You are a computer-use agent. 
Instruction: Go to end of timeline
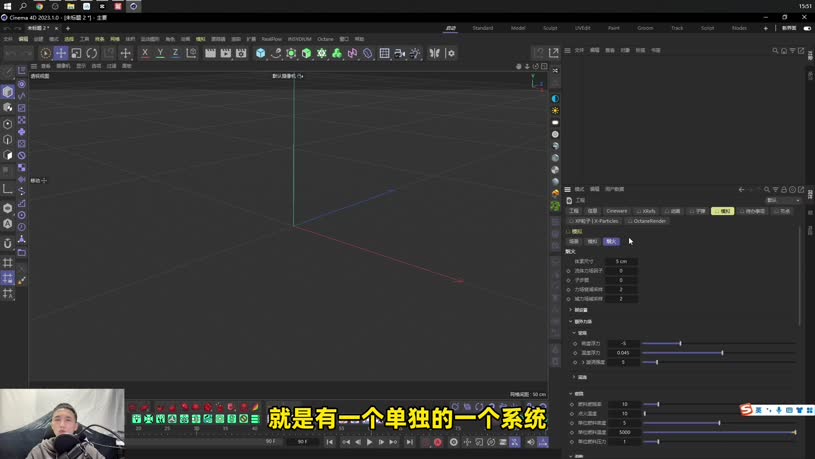[410, 442]
